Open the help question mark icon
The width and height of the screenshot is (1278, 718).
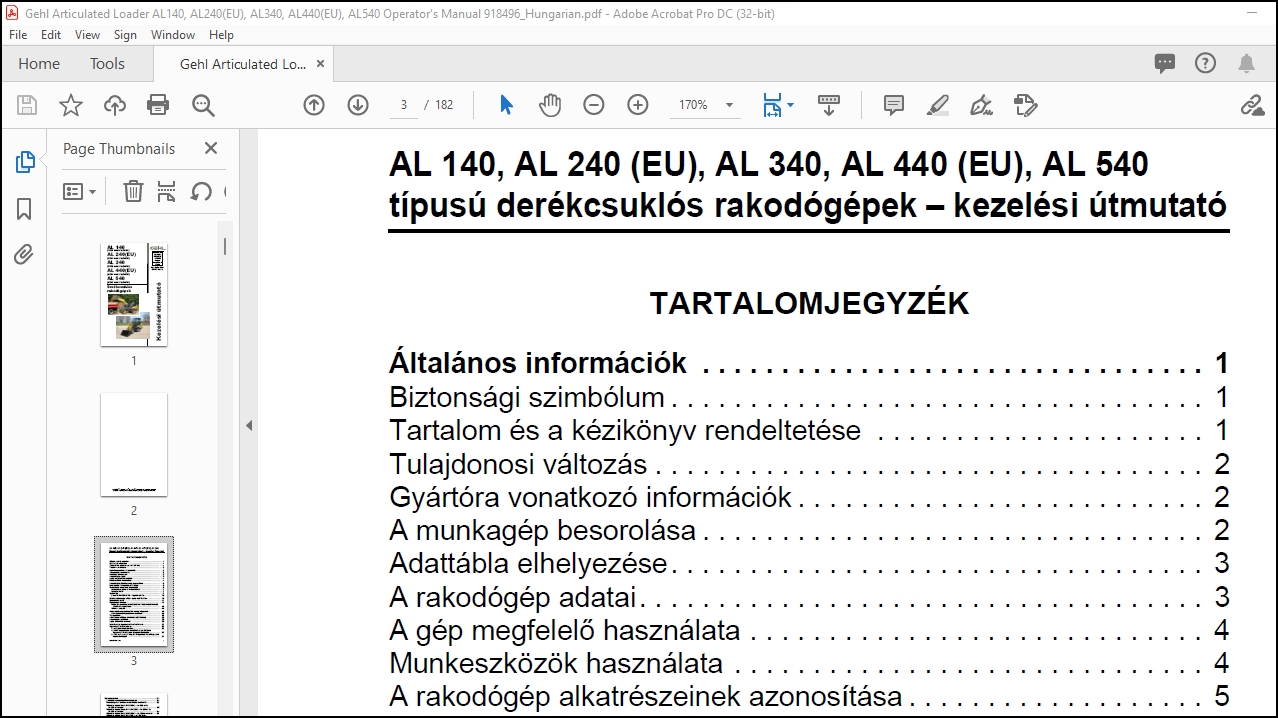tap(1206, 64)
